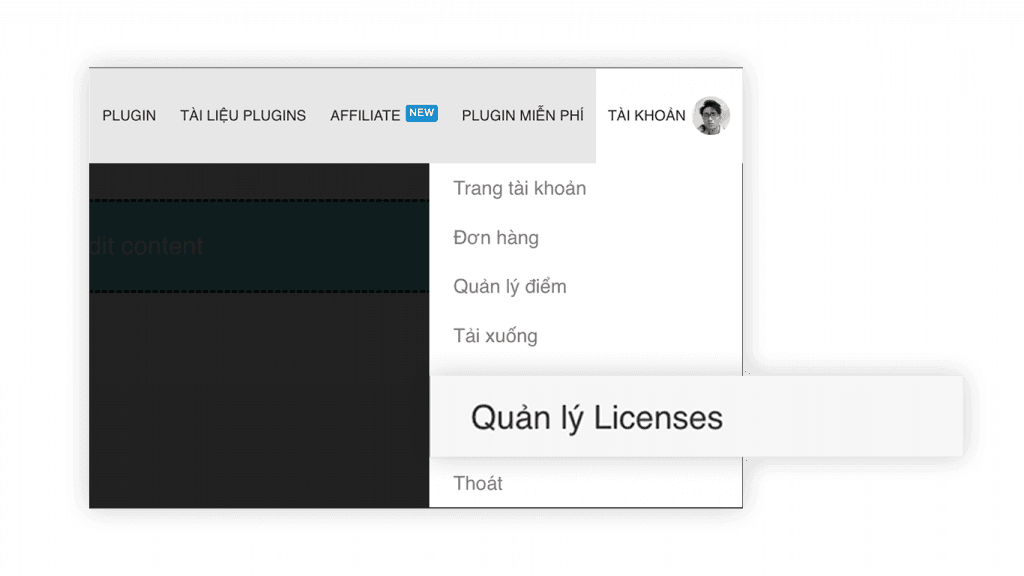Select Quản lý điểm menu entry
The height and width of the screenshot is (576, 1024).
[509, 287]
